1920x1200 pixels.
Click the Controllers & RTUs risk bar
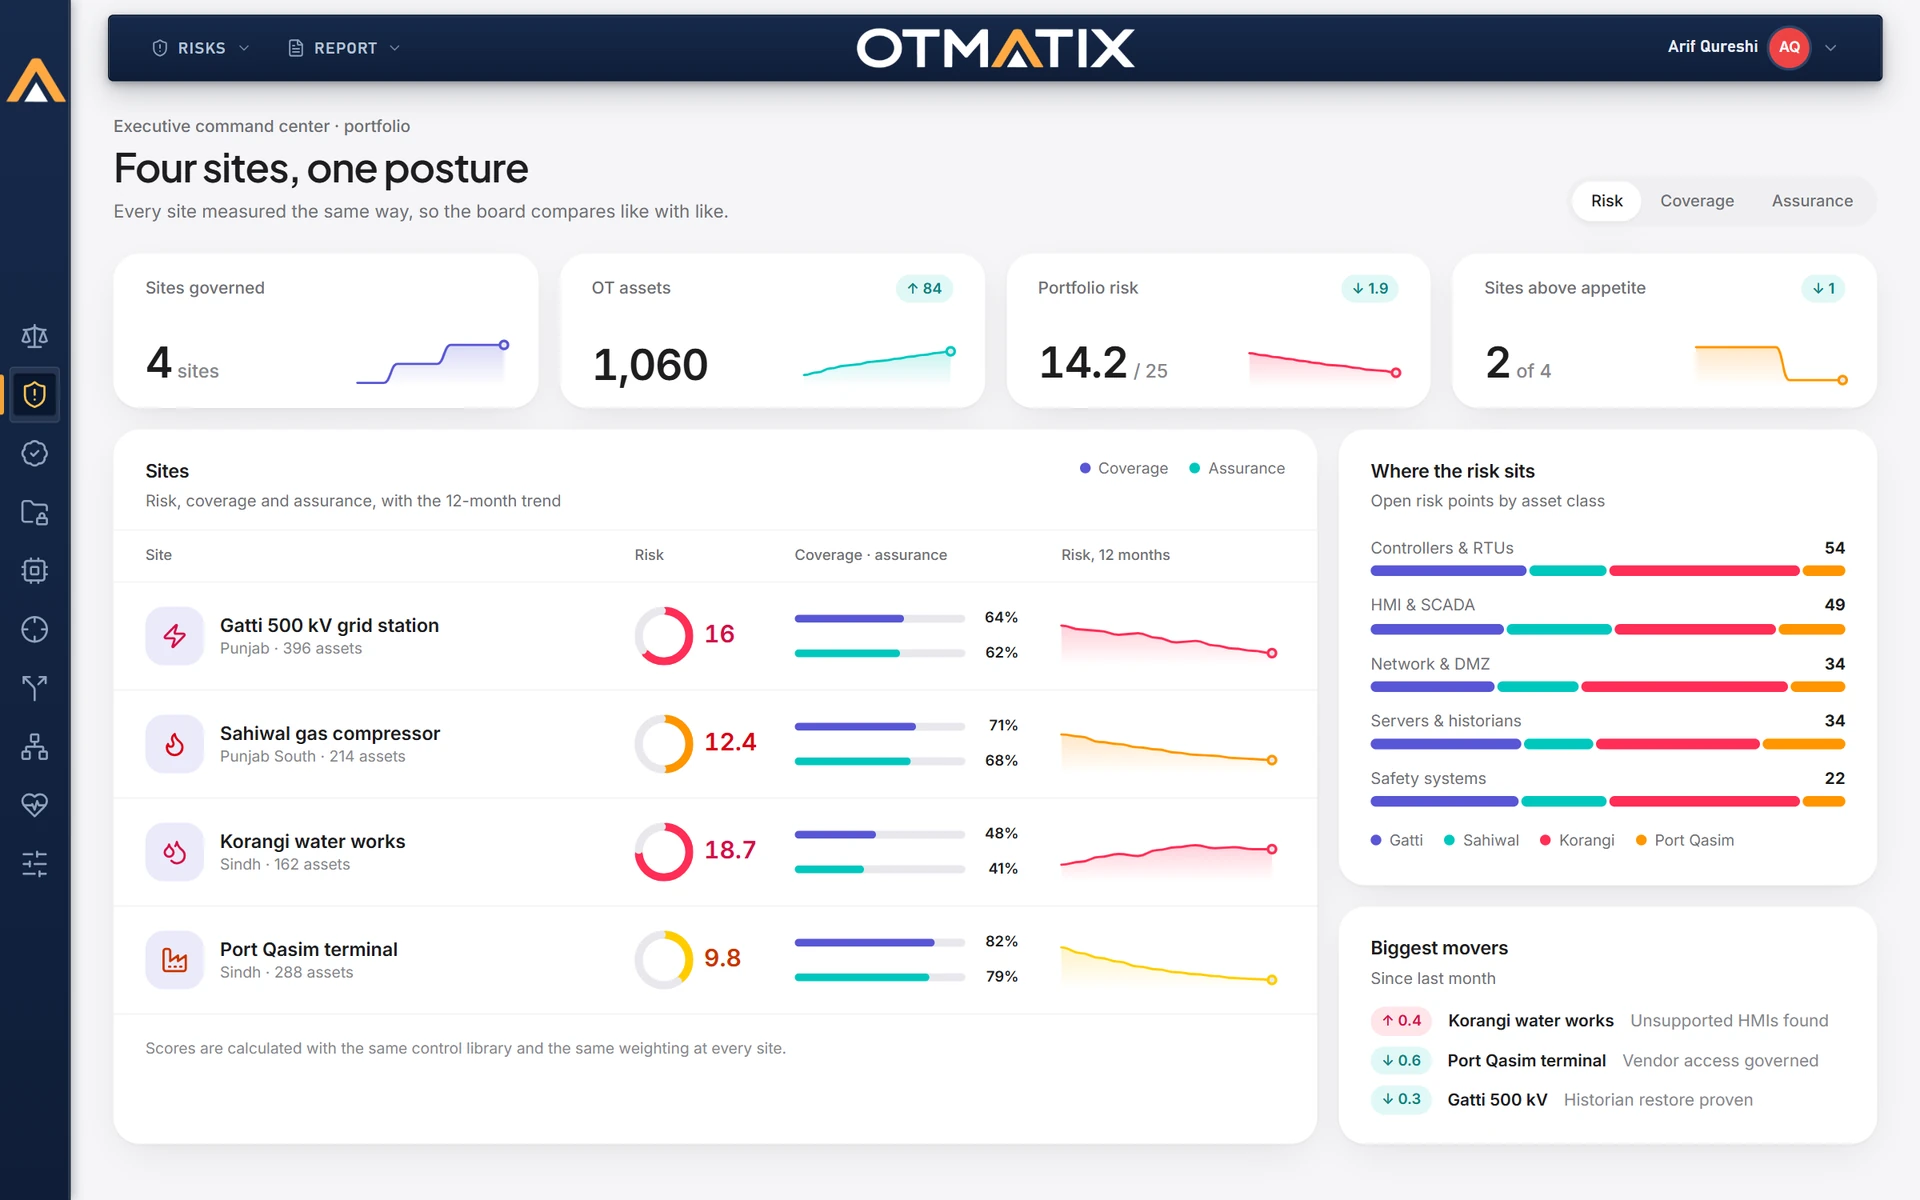click(1607, 571)
